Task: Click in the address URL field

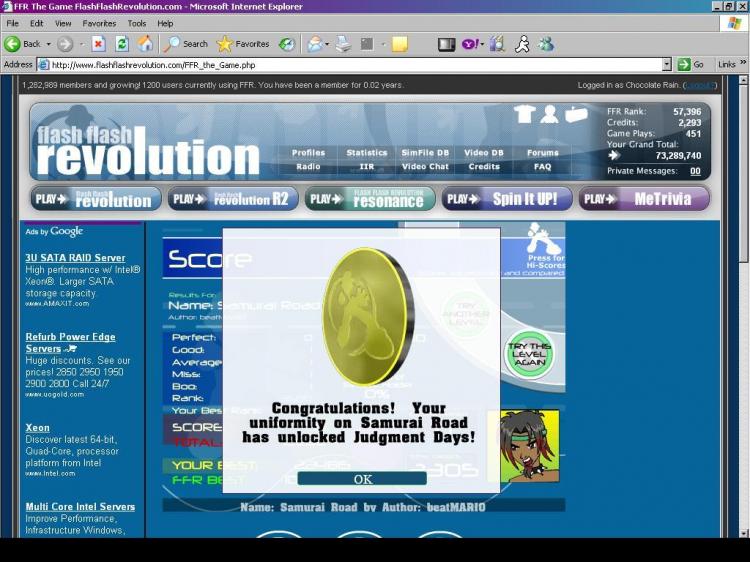Action: tap(354, 65)
